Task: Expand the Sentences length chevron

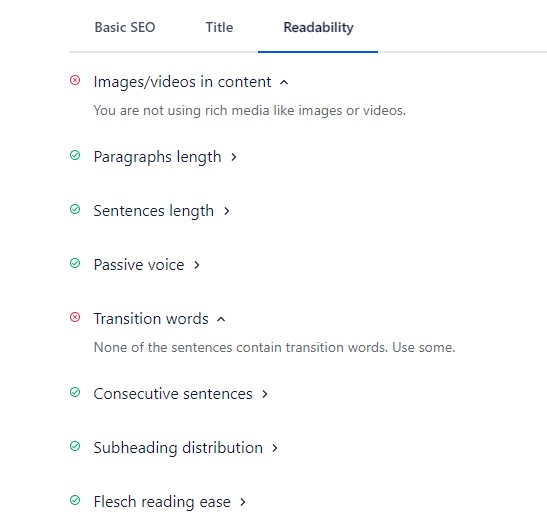Action: click(227, 211)
